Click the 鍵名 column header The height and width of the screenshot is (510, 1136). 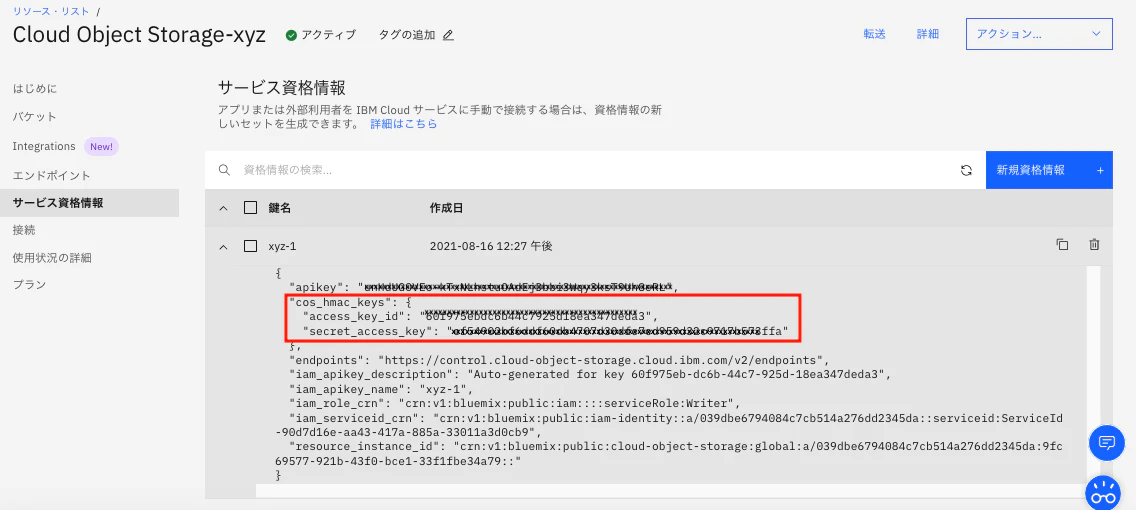click(279, 208)
